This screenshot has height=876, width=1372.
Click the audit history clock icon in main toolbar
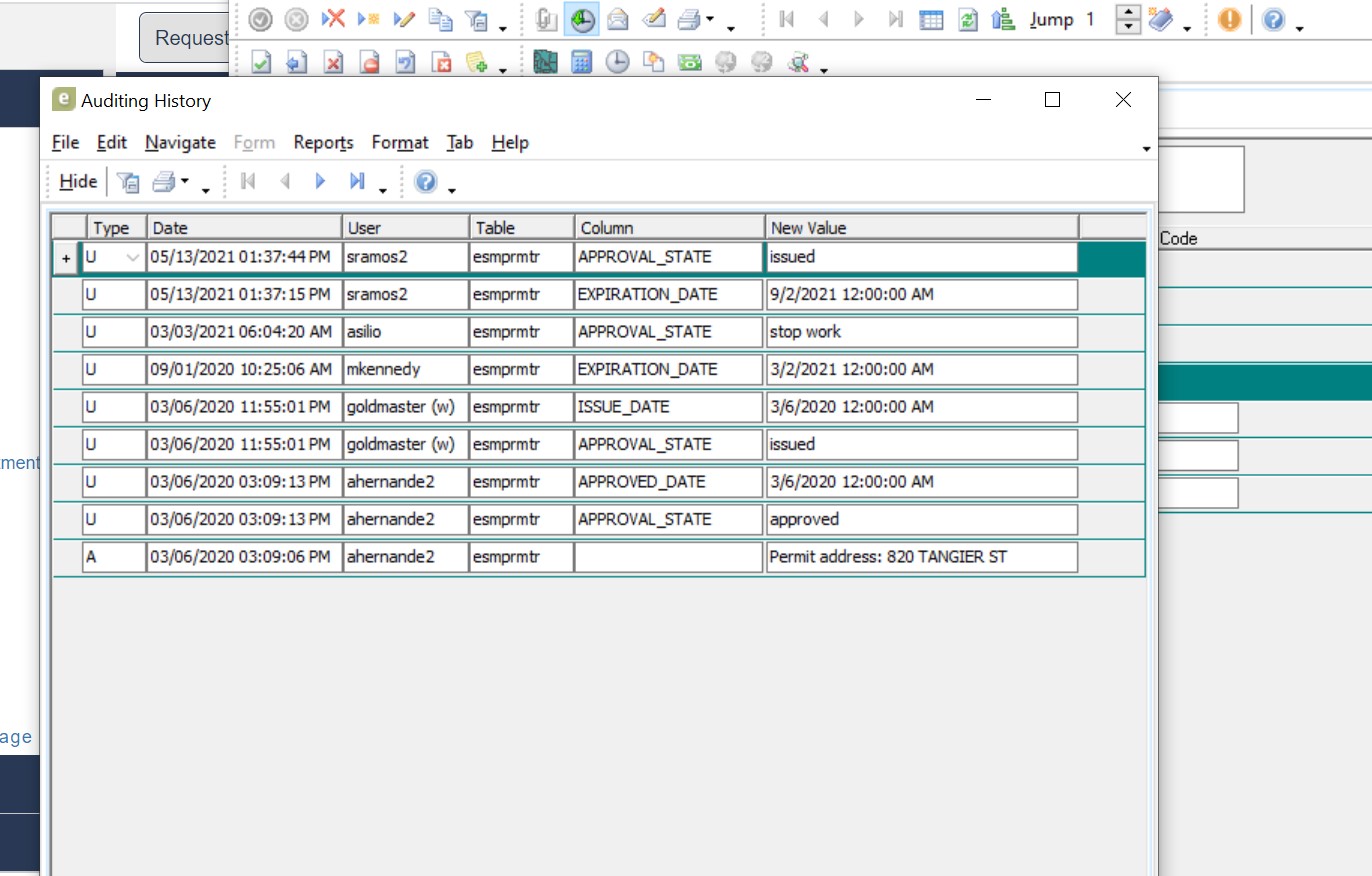pos(581,19)
